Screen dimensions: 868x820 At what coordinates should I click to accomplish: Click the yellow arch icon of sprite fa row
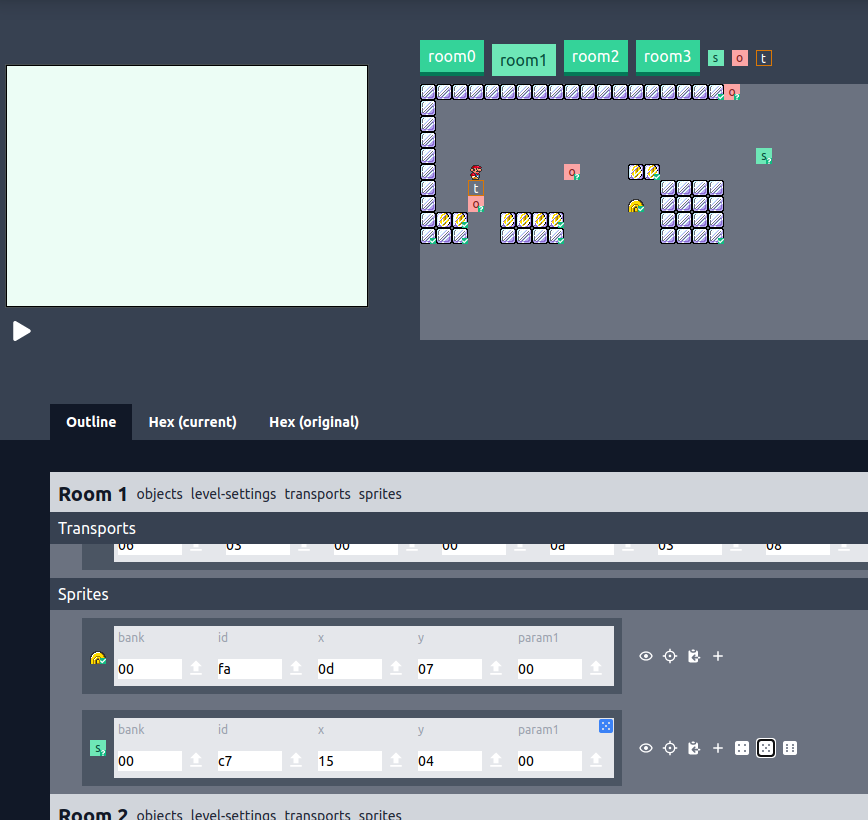click(98, 658)
